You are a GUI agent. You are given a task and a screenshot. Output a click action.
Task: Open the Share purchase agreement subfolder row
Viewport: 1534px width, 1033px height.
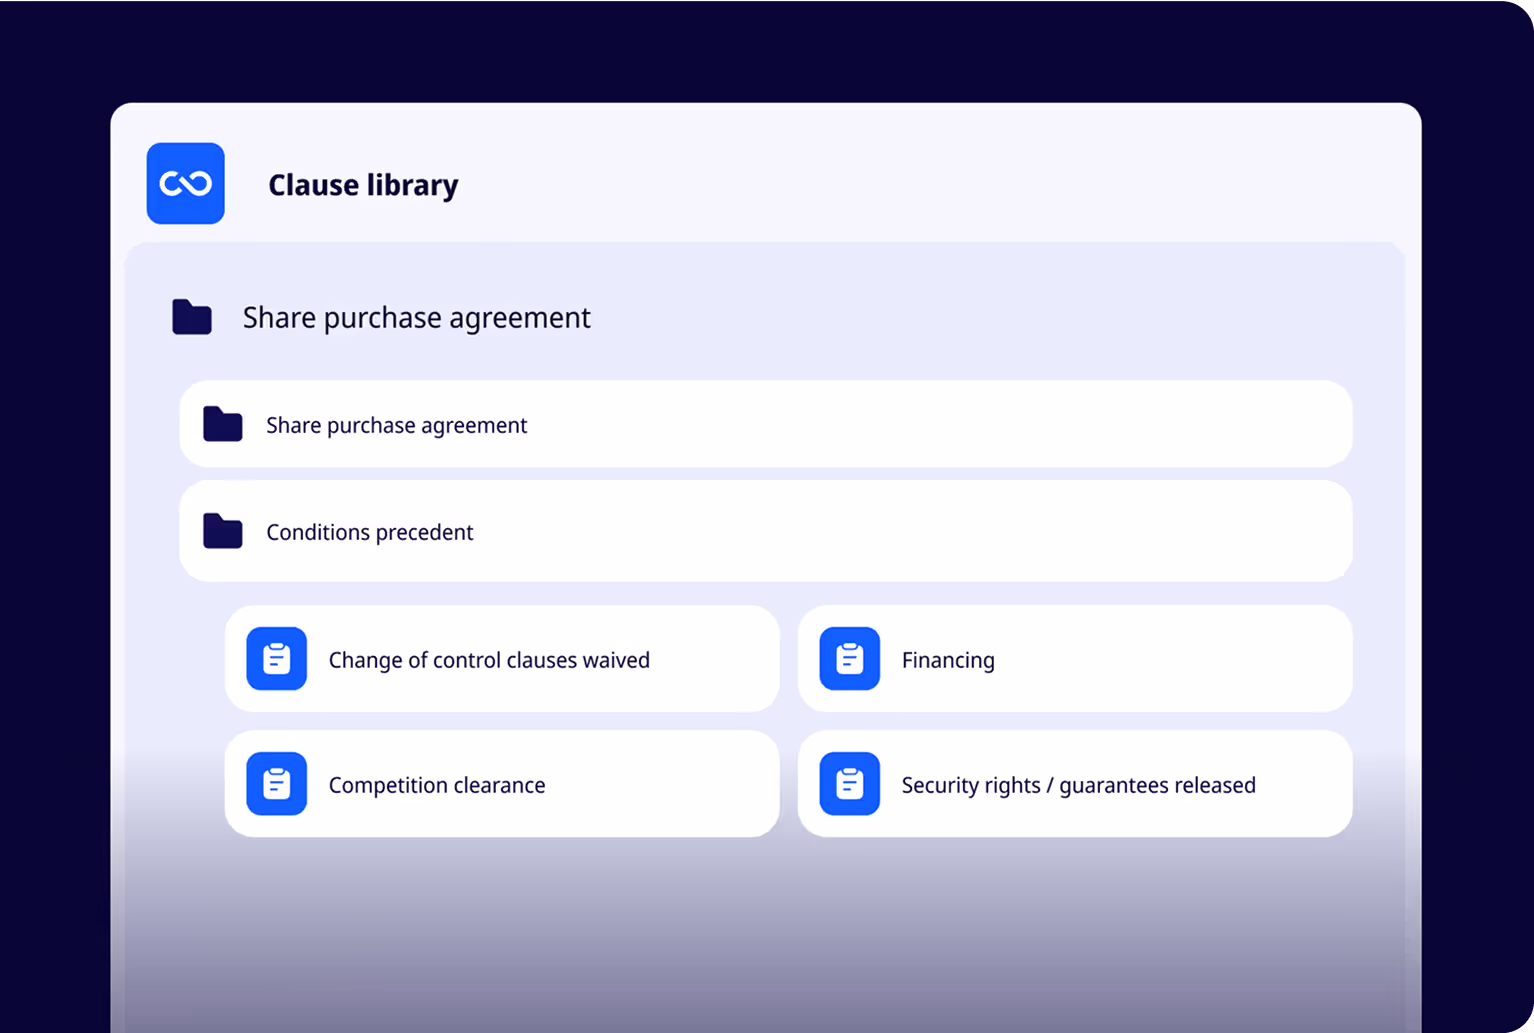tap(766, 424)
